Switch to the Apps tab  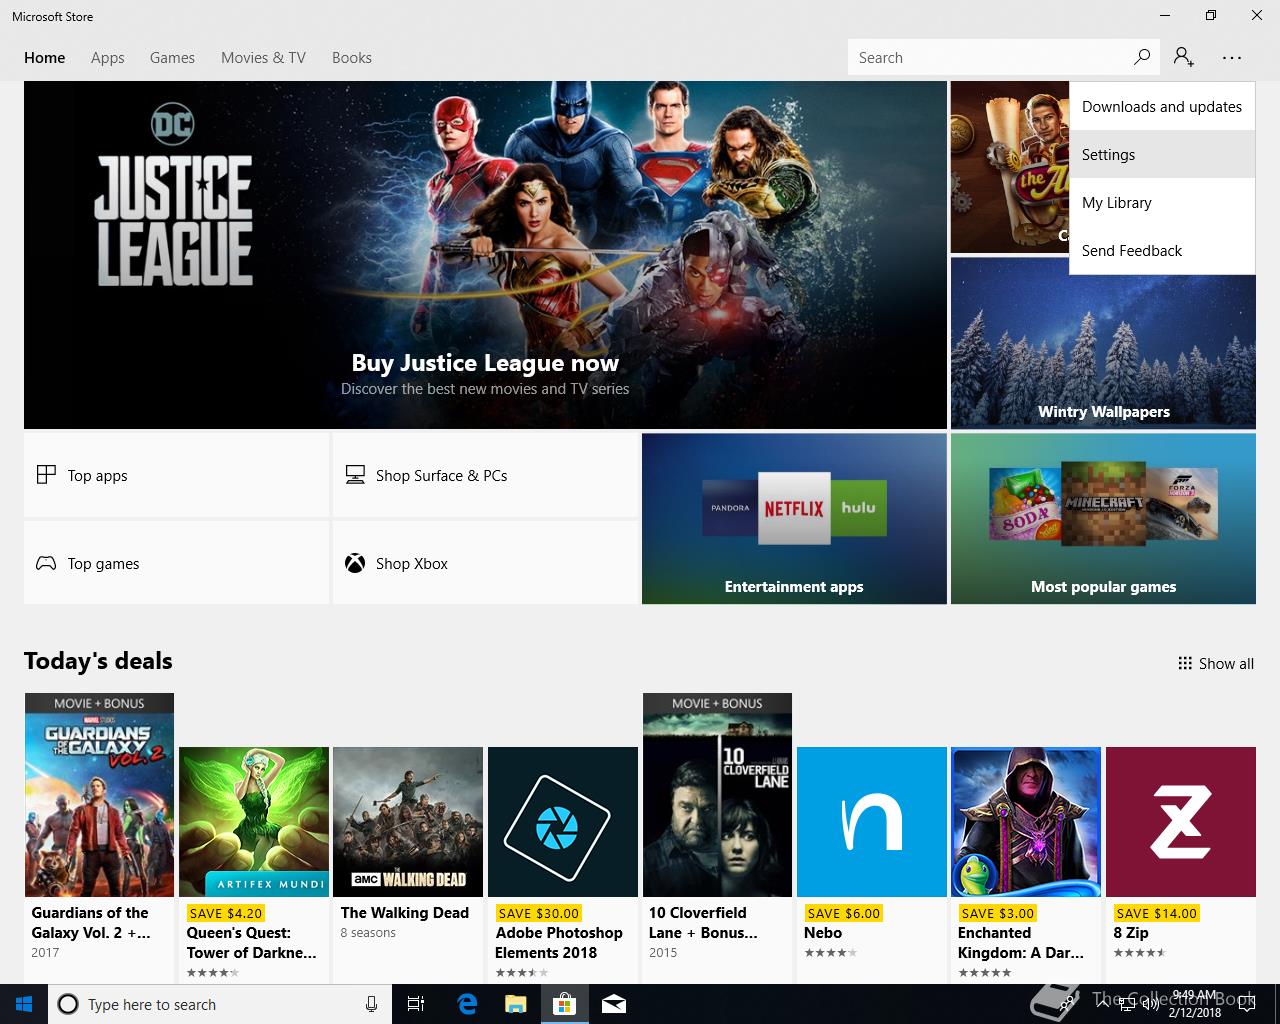tap(107, 58)
